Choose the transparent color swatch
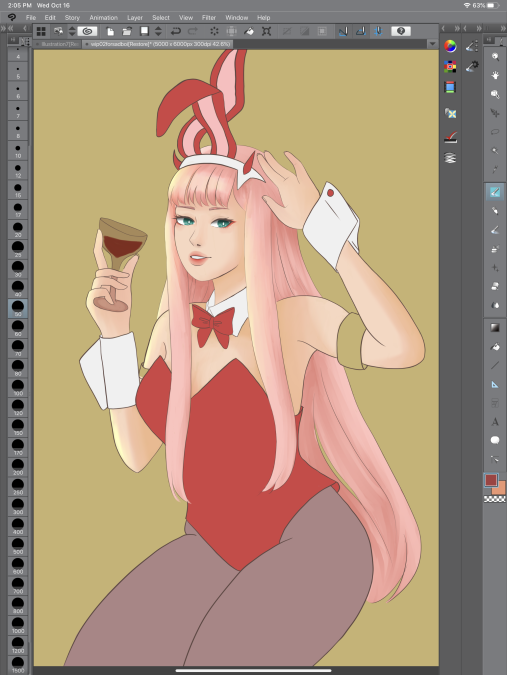 pyautogui.click(x=495, y=499)
